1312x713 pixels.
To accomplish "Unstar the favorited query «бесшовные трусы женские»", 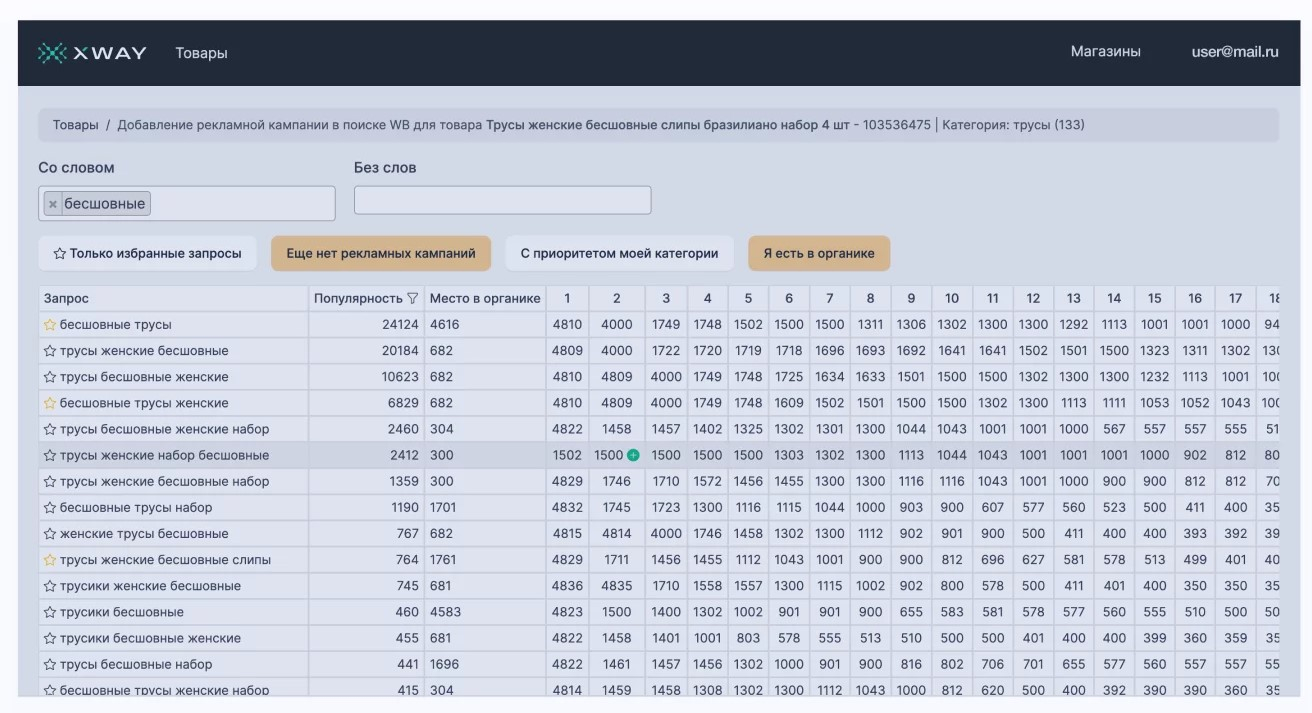I will 49,403.
